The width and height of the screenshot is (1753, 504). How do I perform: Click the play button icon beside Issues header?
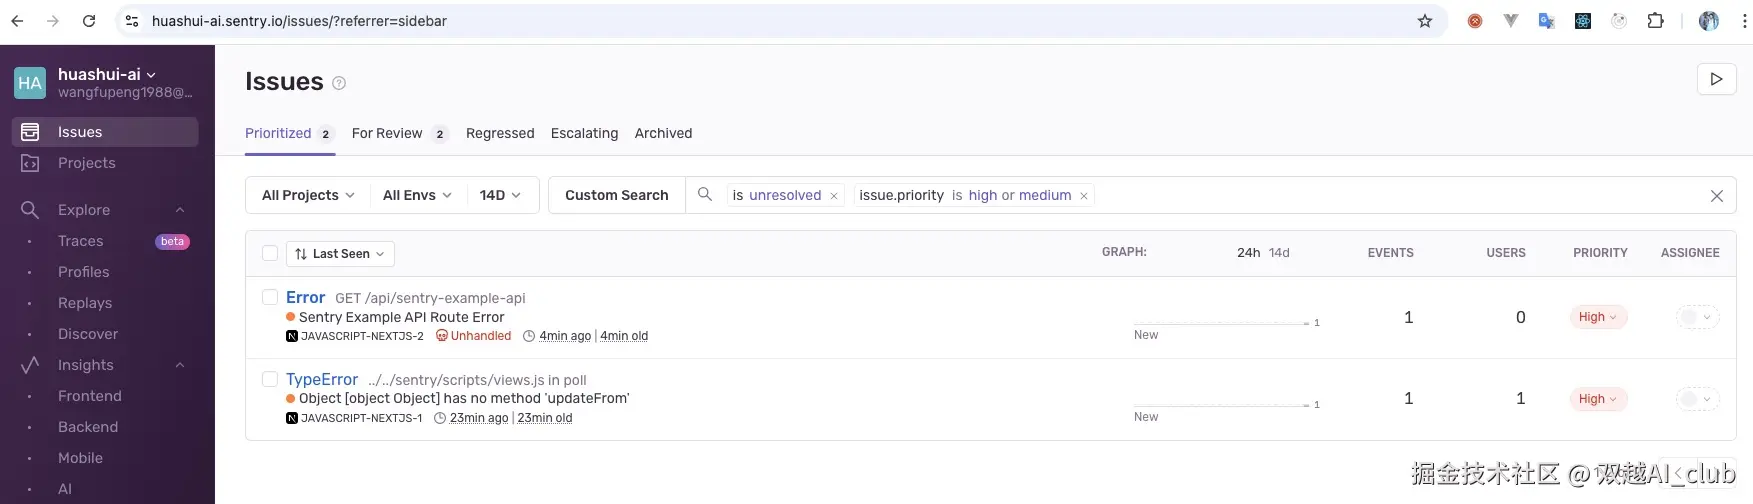coord(1716,79)
